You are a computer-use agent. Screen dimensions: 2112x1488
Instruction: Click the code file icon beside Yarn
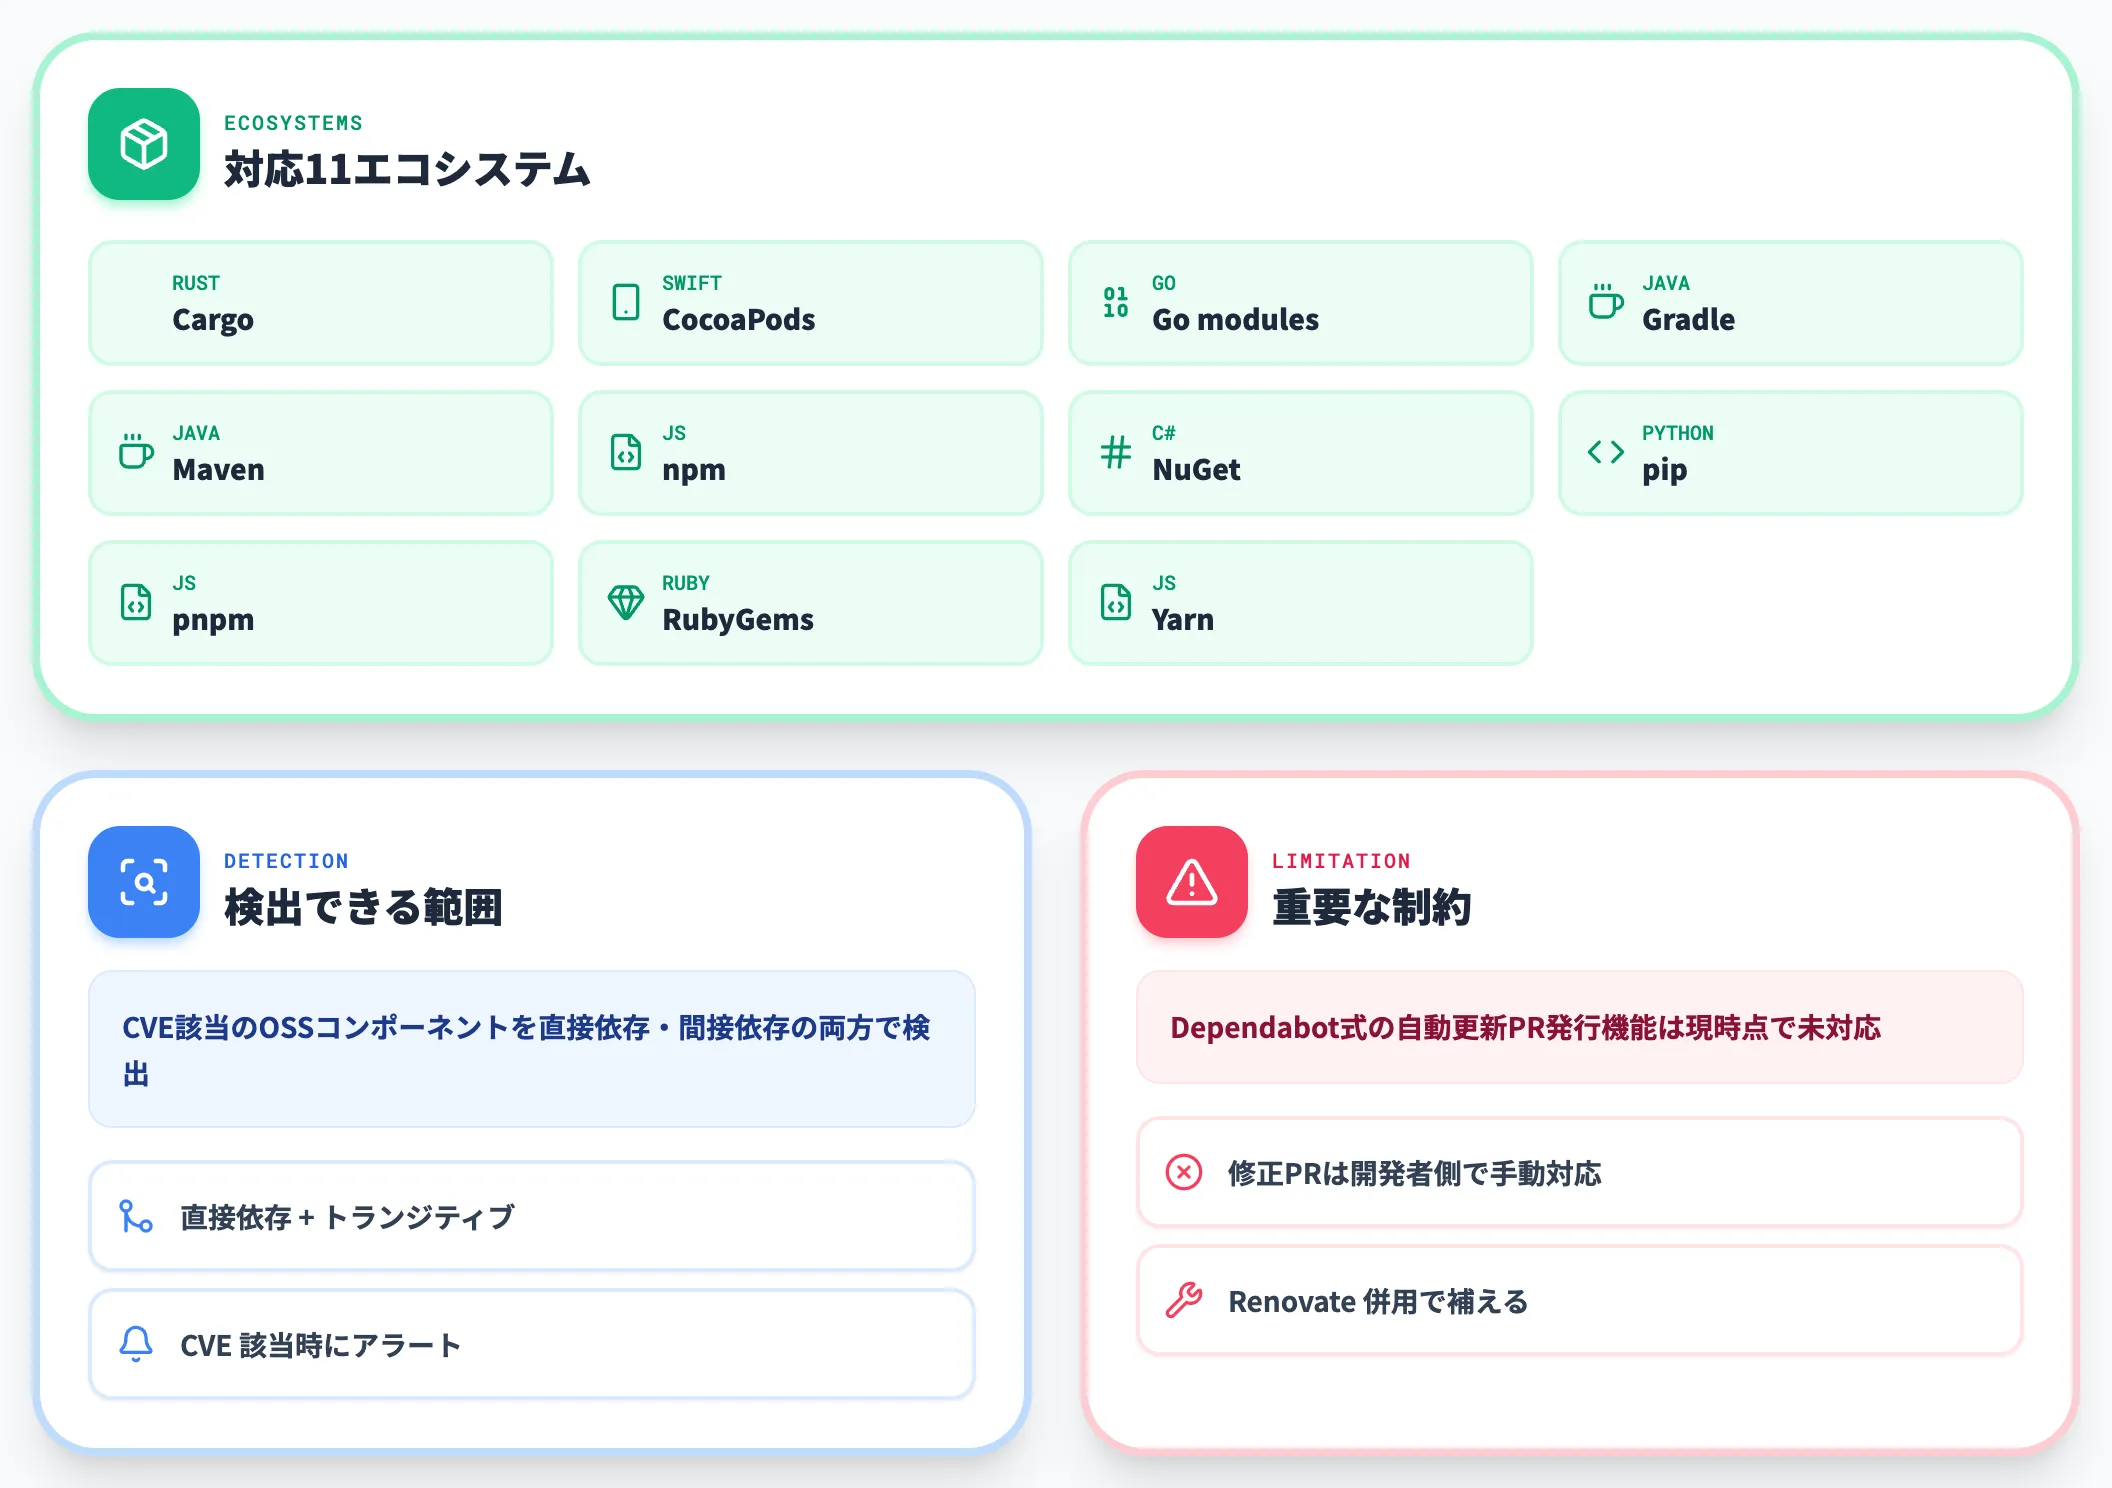tap(1116, 602)
